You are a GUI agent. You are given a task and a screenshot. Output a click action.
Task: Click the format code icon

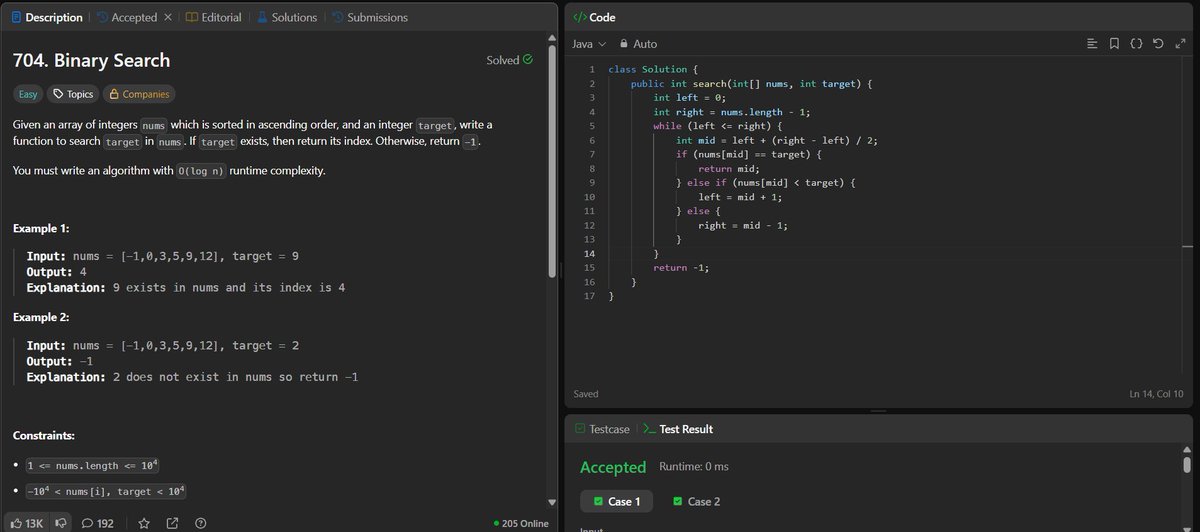click(x=1092, y=44)
